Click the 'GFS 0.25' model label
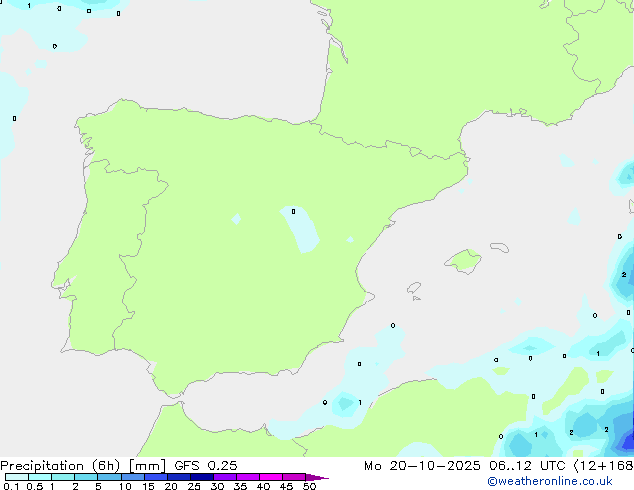This screenshot has width=634, height=490. tap(206, 466)
